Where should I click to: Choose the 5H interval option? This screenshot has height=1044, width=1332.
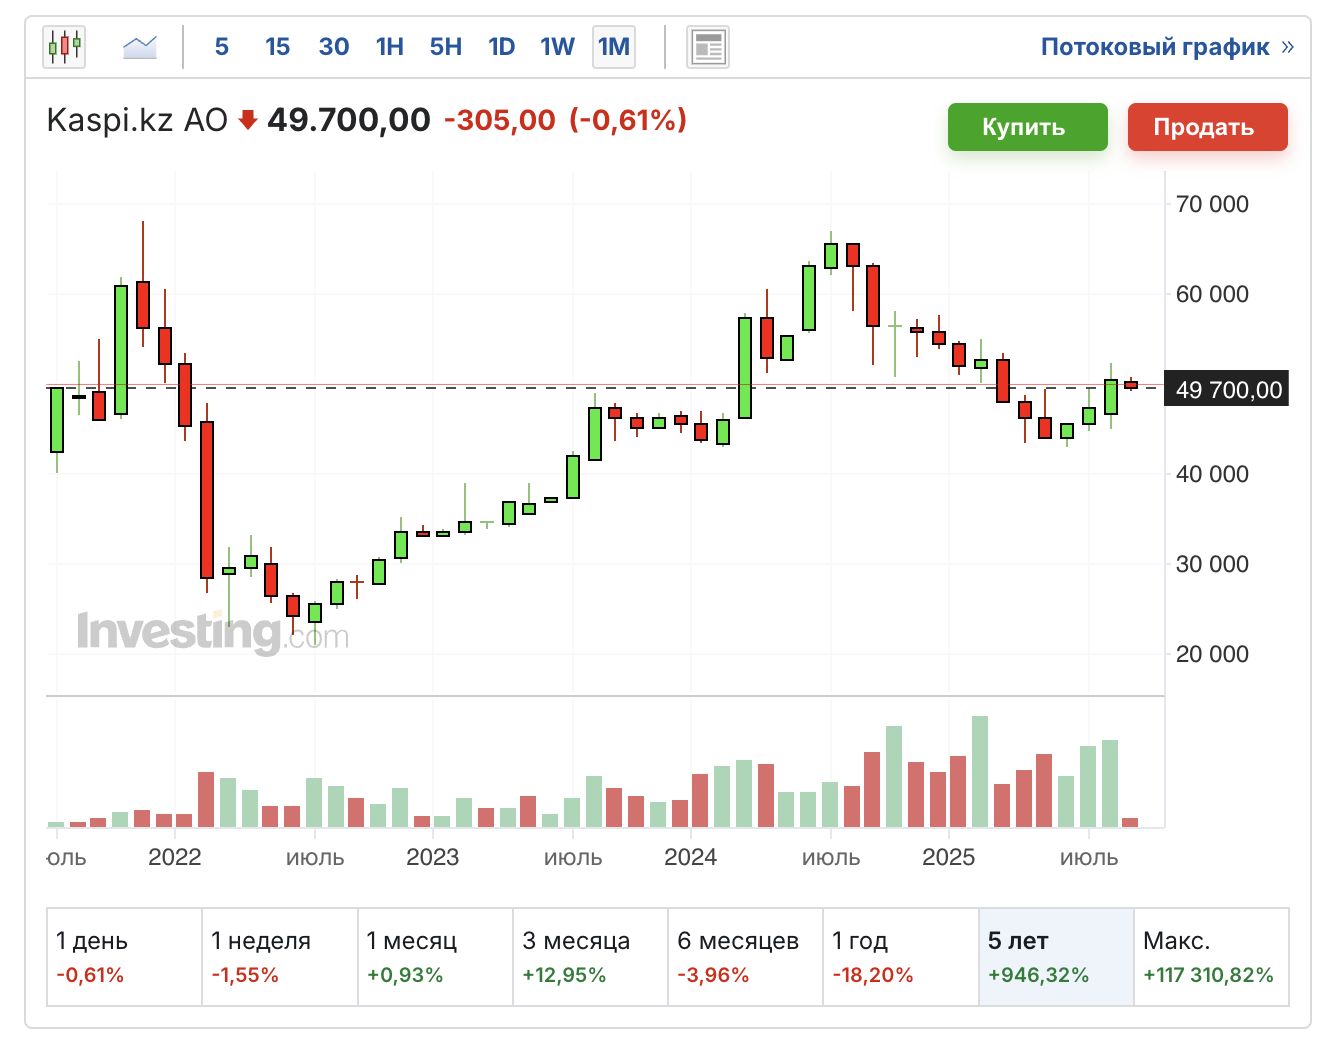pyautogui.click(x=445, y=47)
